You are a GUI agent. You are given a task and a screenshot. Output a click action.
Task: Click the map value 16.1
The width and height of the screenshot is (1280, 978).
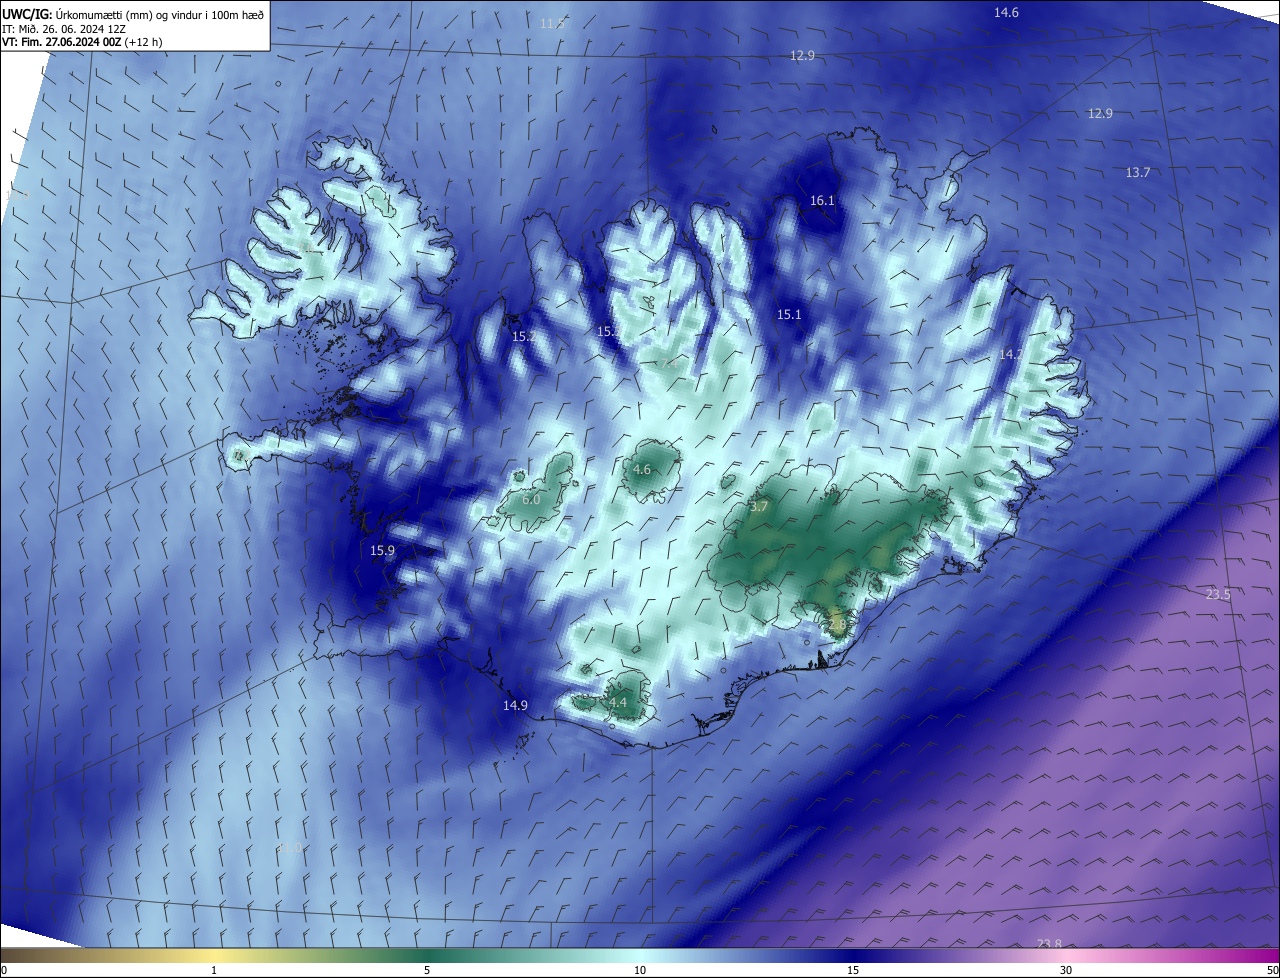tap(822, 201)
